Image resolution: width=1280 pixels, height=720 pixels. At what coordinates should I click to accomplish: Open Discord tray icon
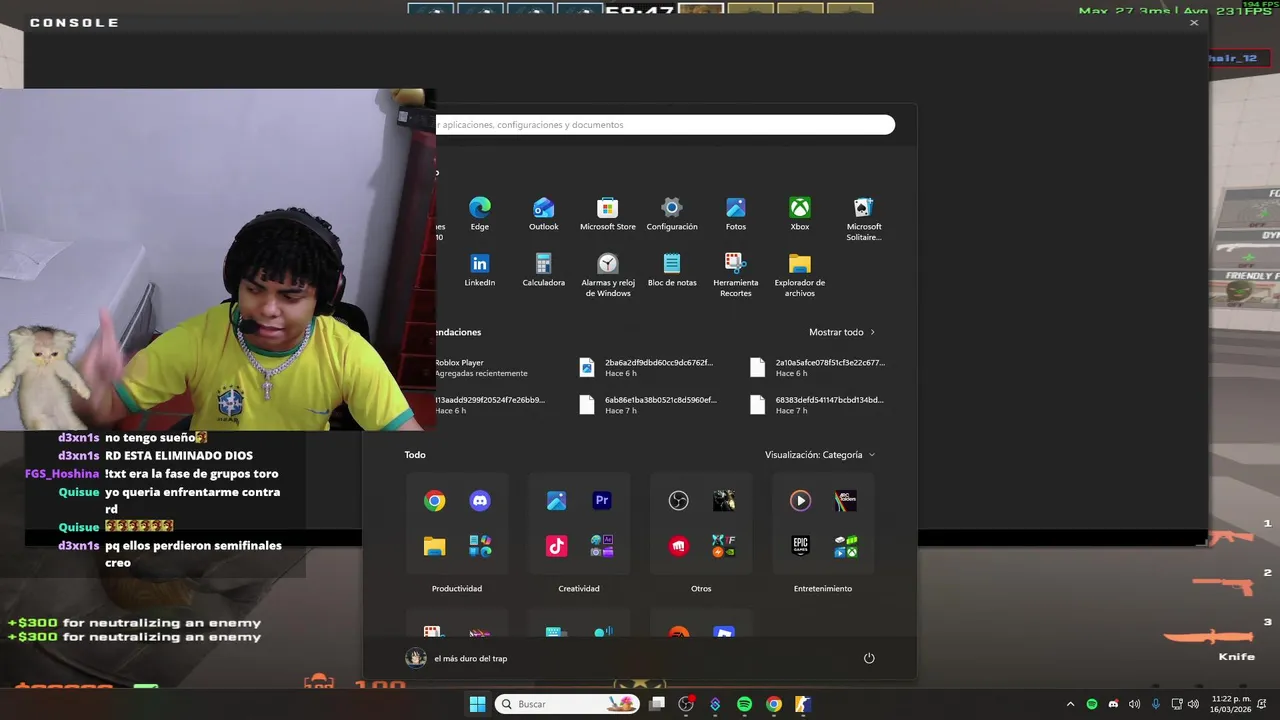click(1113, 704)
